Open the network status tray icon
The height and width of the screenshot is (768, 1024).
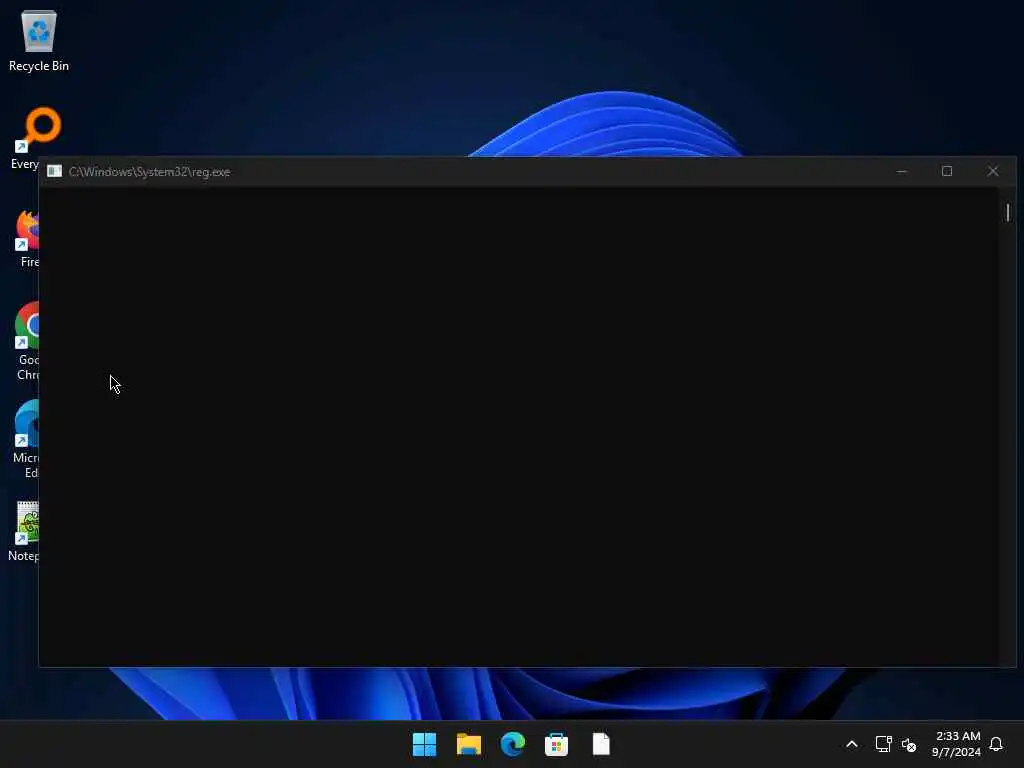point(884,744)
